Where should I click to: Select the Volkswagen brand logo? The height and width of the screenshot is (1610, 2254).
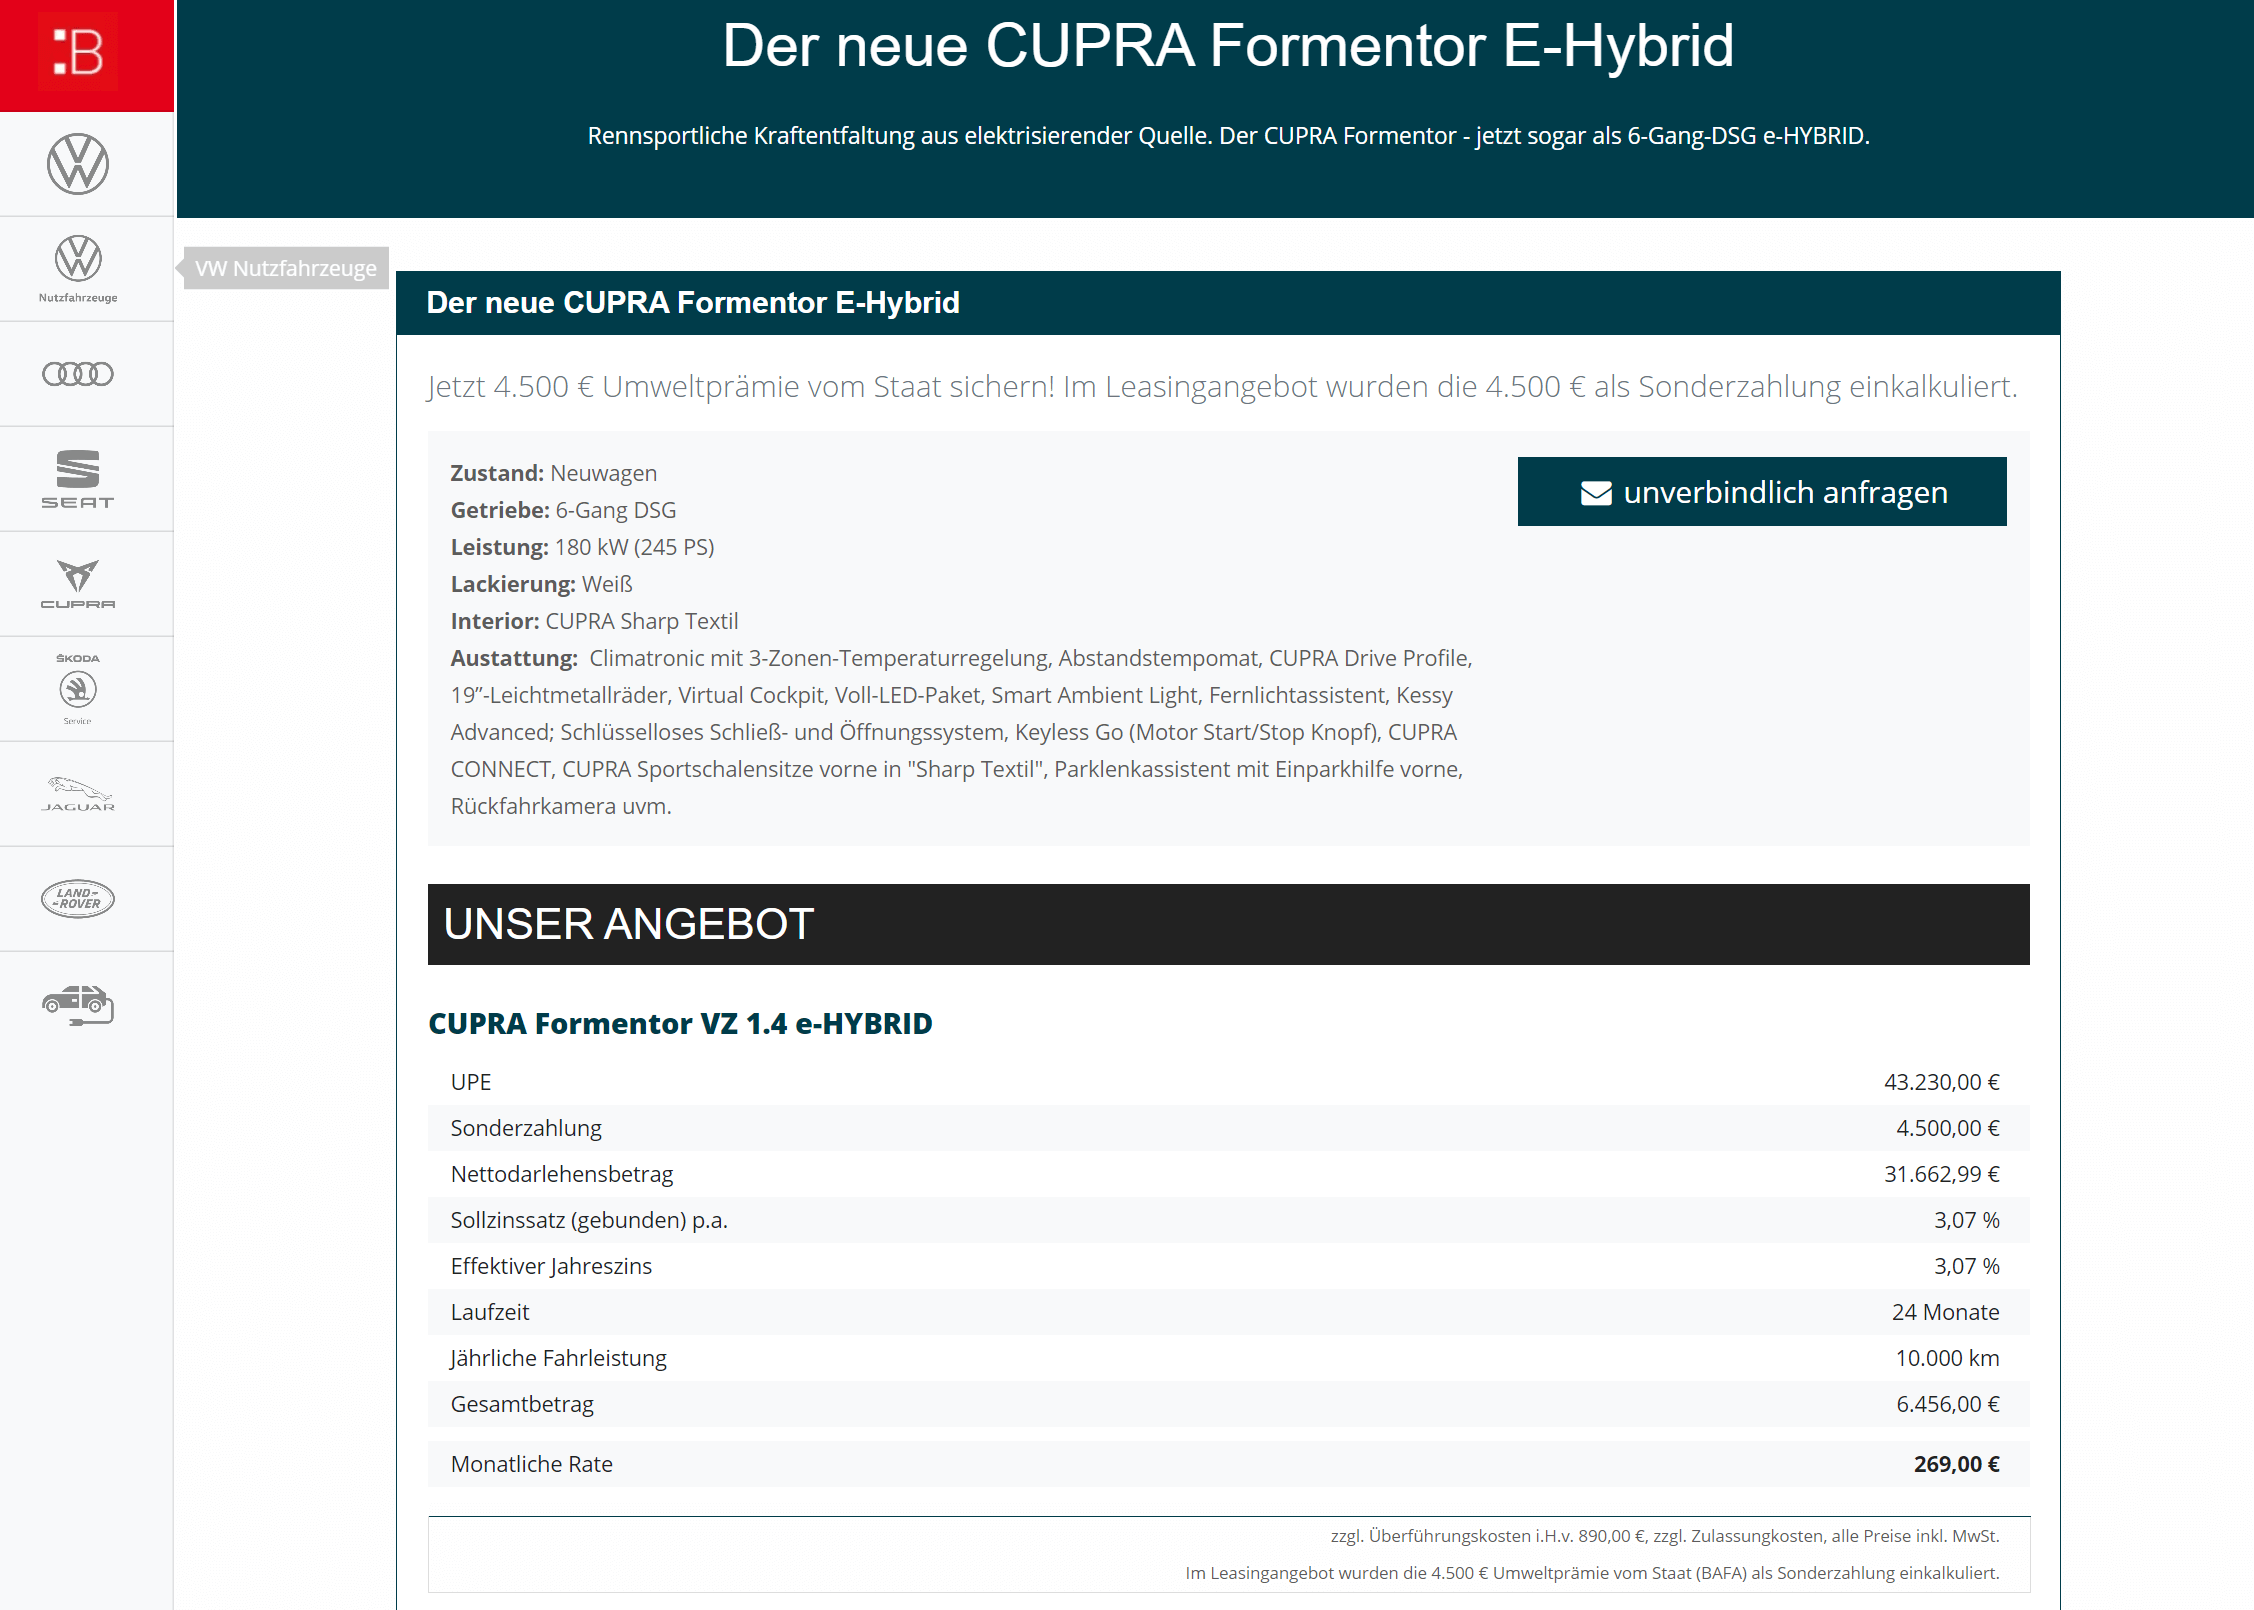point(78,164)
